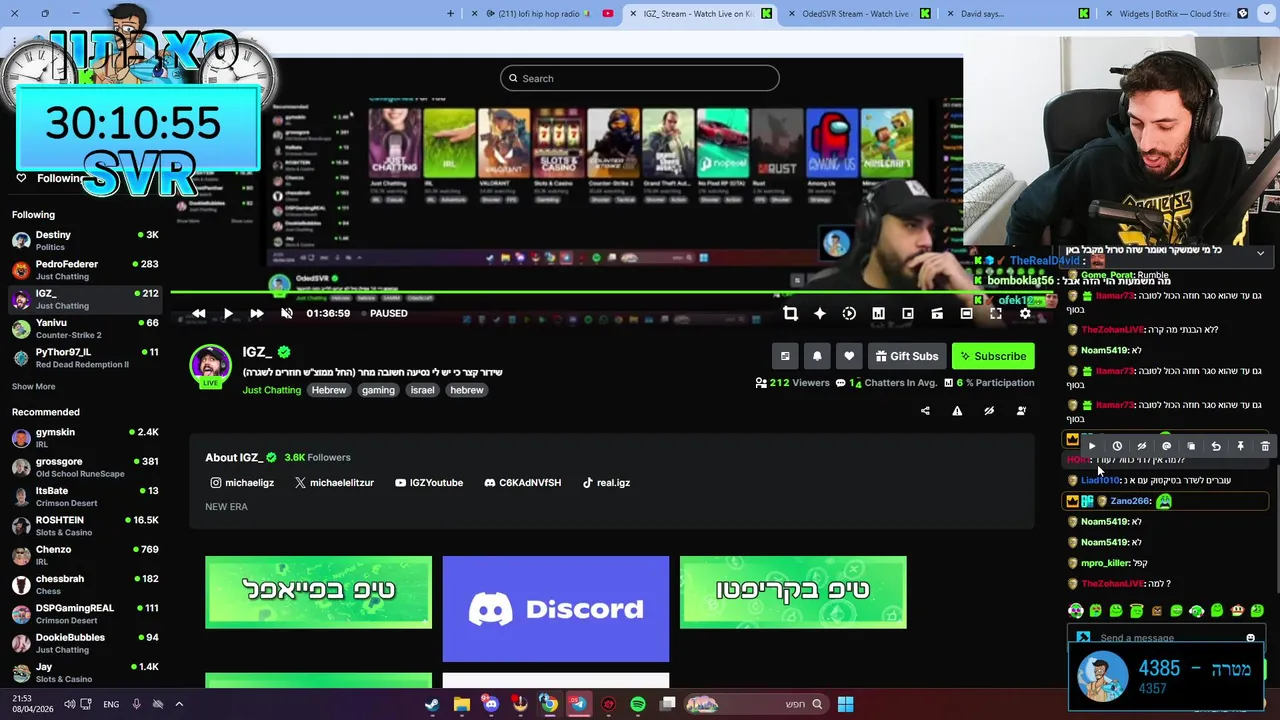Click the user icon below Participation

pos(1021,411)
